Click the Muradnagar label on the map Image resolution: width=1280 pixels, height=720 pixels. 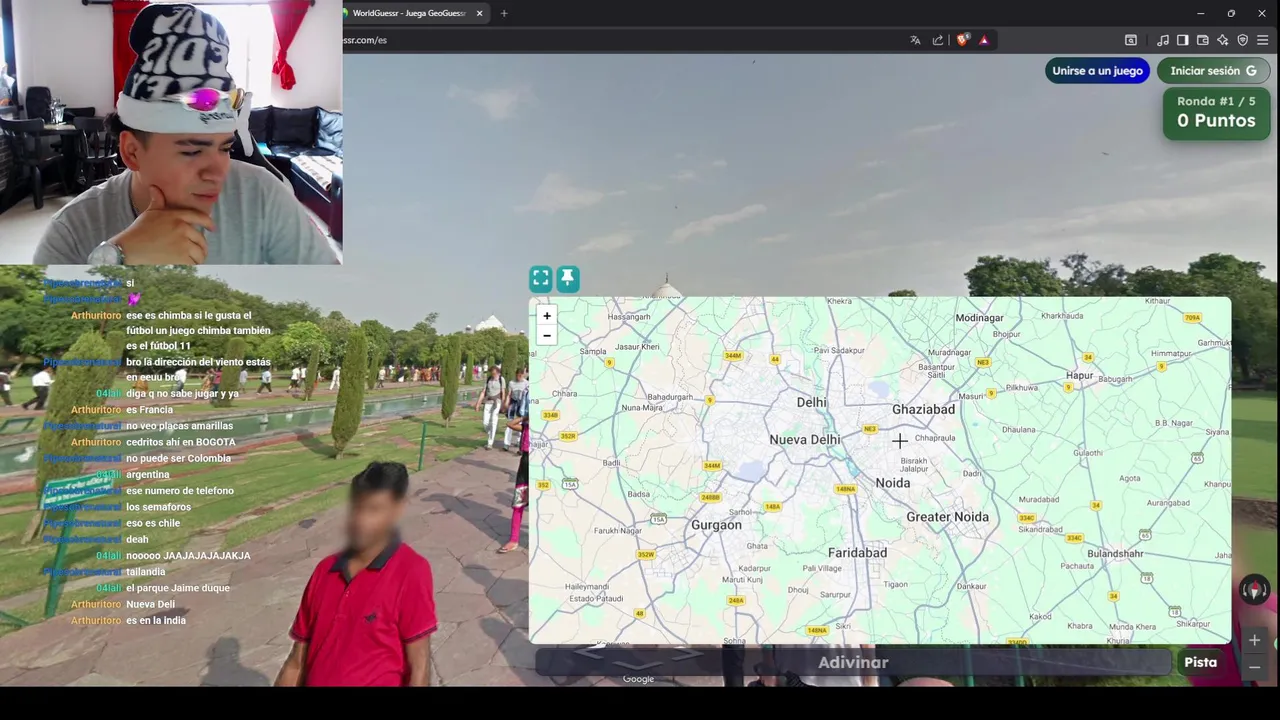coord(949,353)
